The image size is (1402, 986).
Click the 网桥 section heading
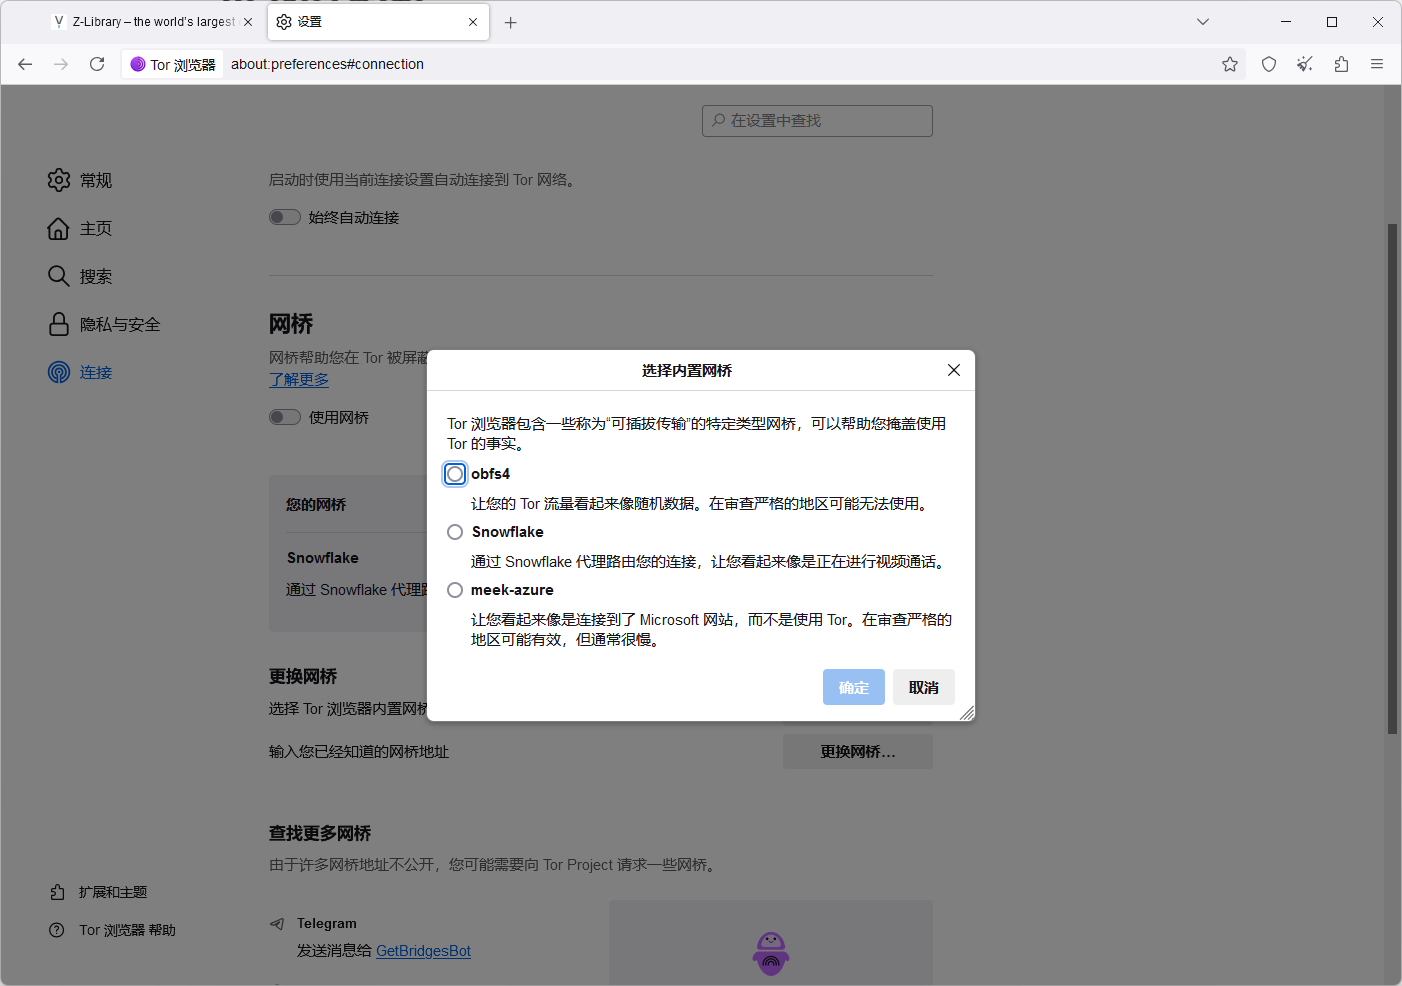pyautogui.click(x=291, y=324)
